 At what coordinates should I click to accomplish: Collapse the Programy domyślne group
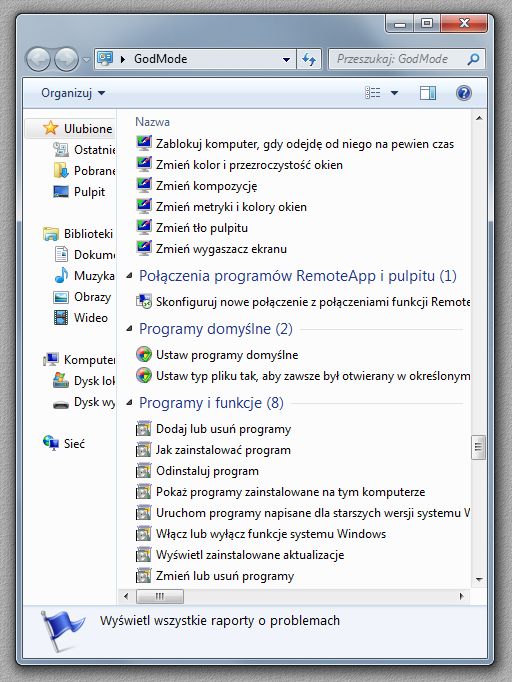coord(129,329)
